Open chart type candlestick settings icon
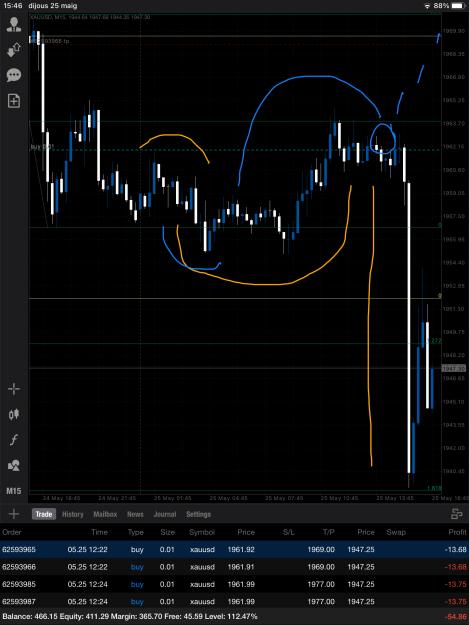 tap(14, 415)
